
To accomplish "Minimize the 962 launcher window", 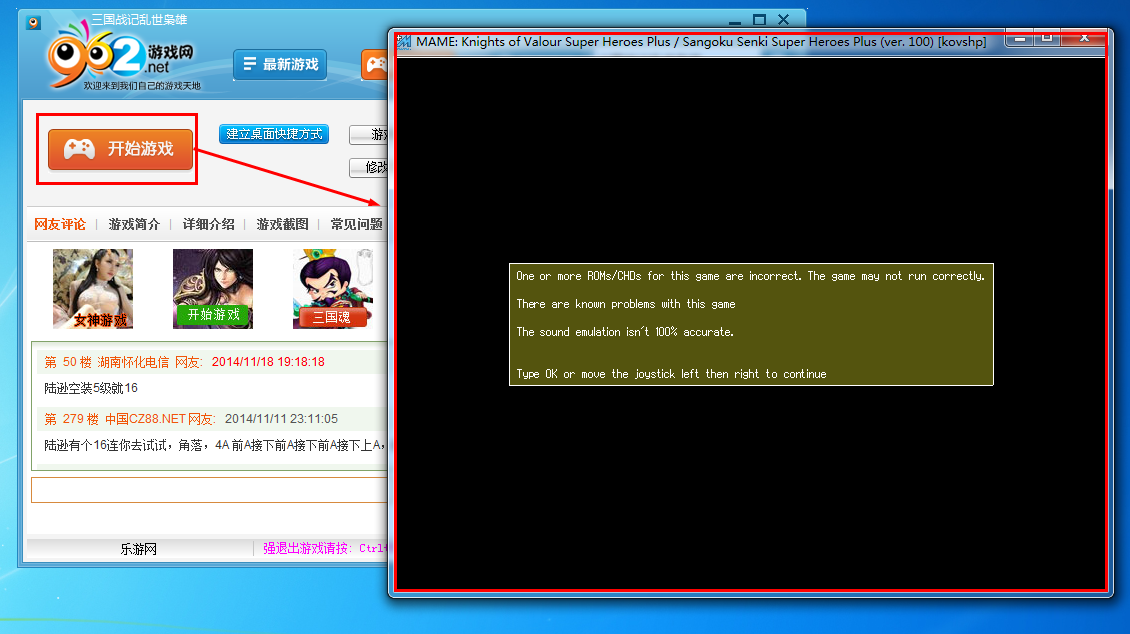I will [735, 20].
